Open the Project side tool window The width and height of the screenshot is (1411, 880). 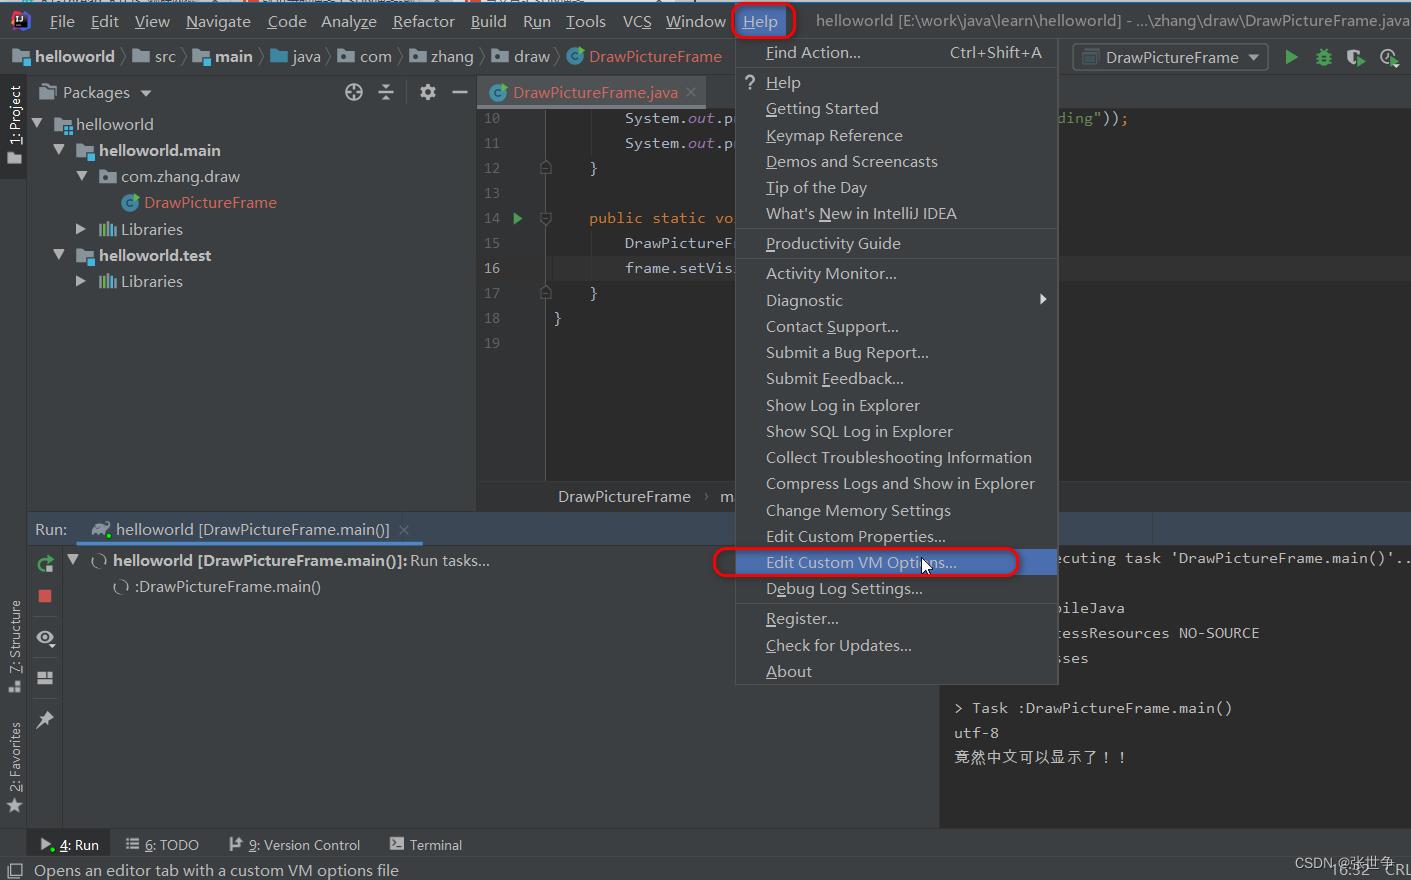pyautogui.click(x=14, y=125)
